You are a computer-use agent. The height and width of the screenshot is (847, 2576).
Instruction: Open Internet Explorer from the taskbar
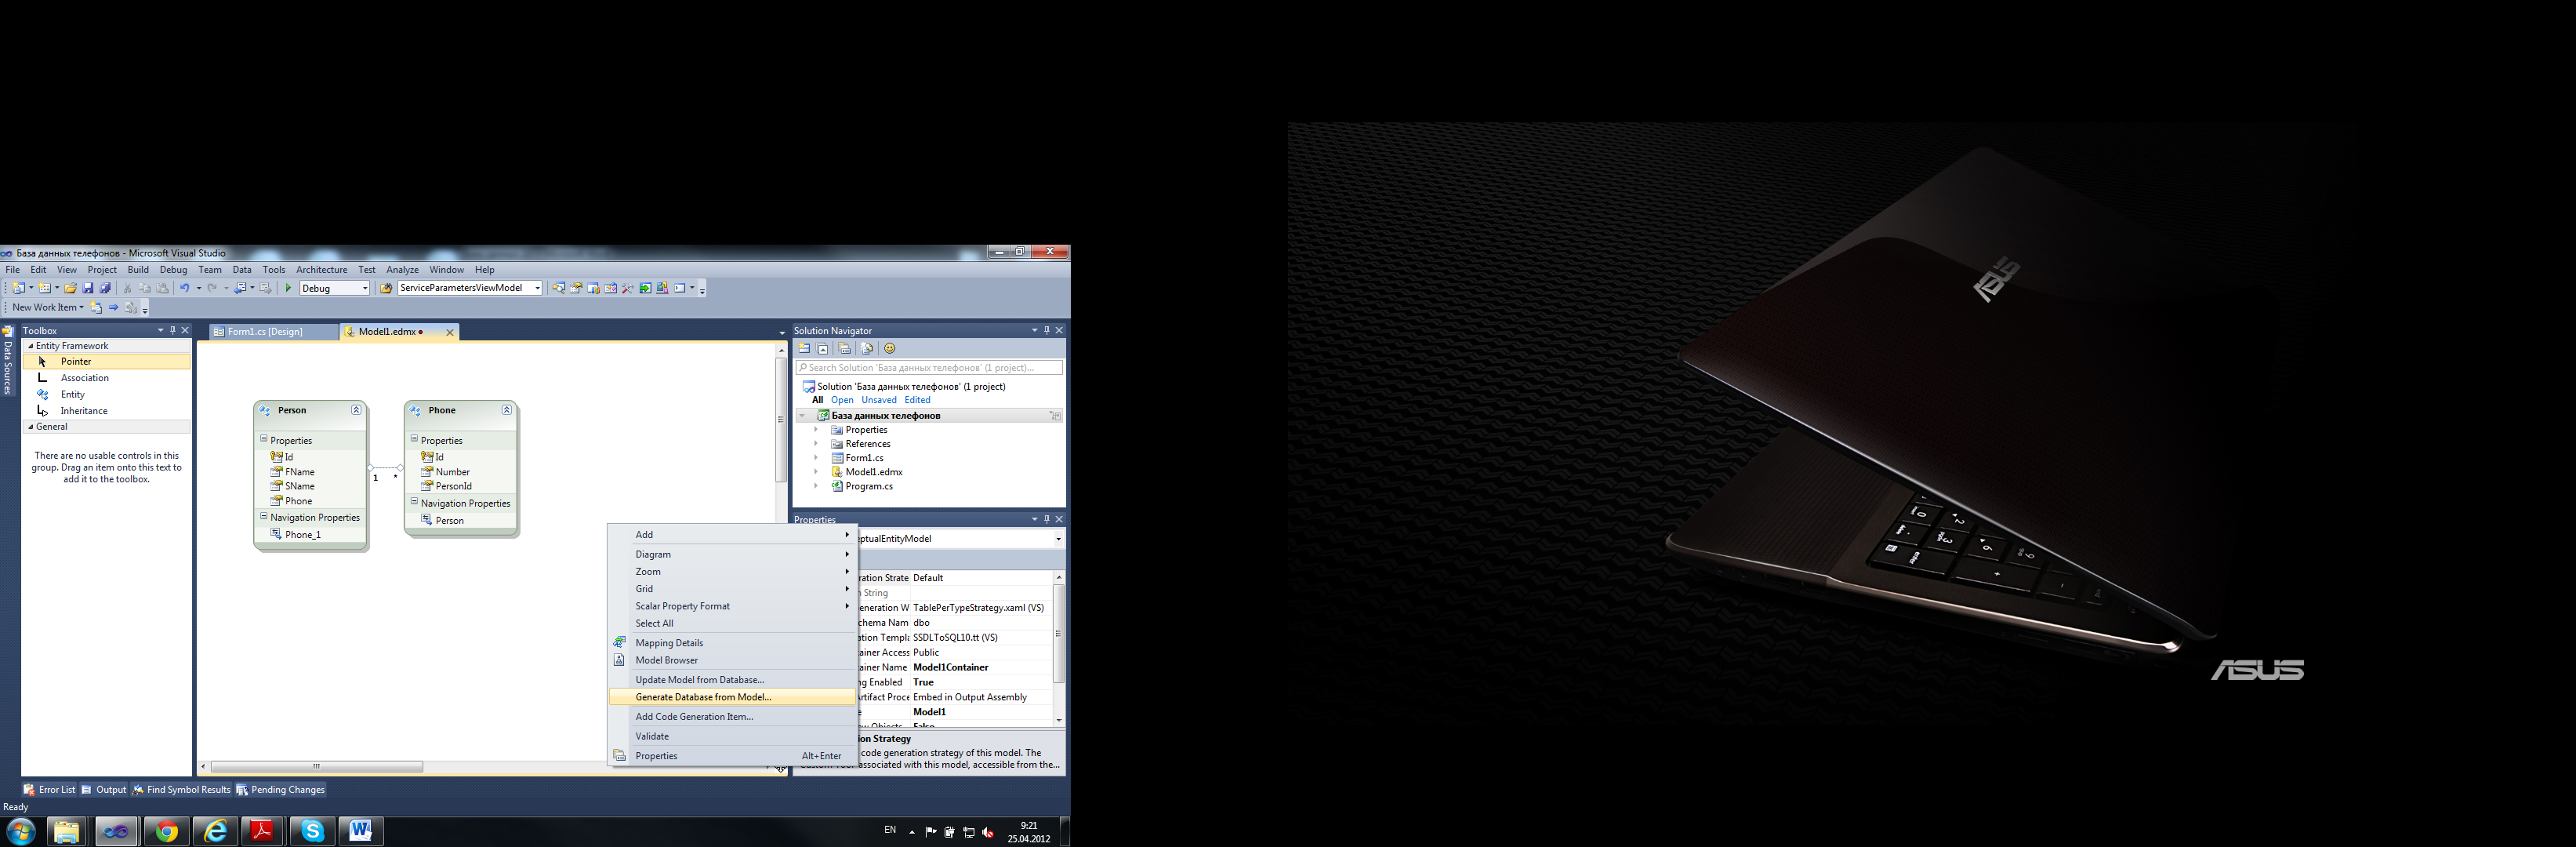pyautogui.click(x=215, y=831)
